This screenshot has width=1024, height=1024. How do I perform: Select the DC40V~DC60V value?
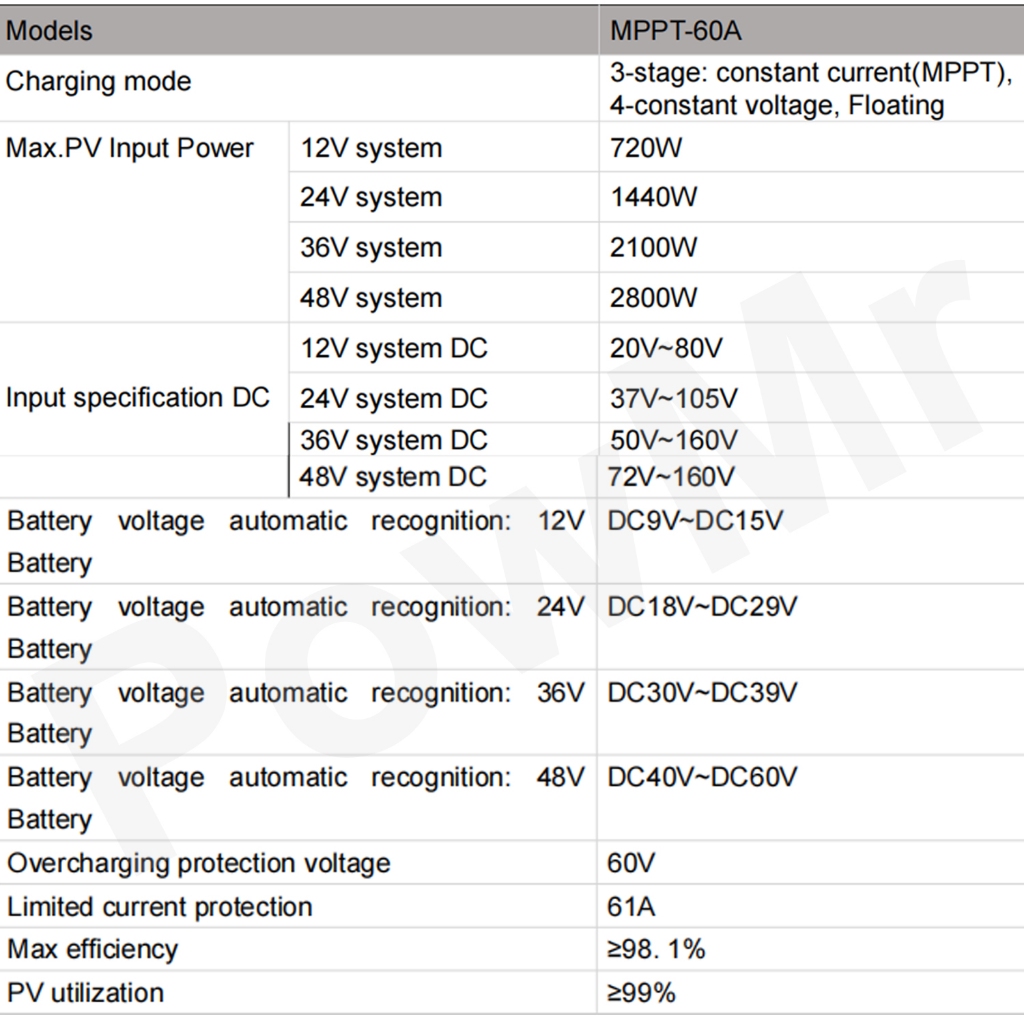point(702,777)
